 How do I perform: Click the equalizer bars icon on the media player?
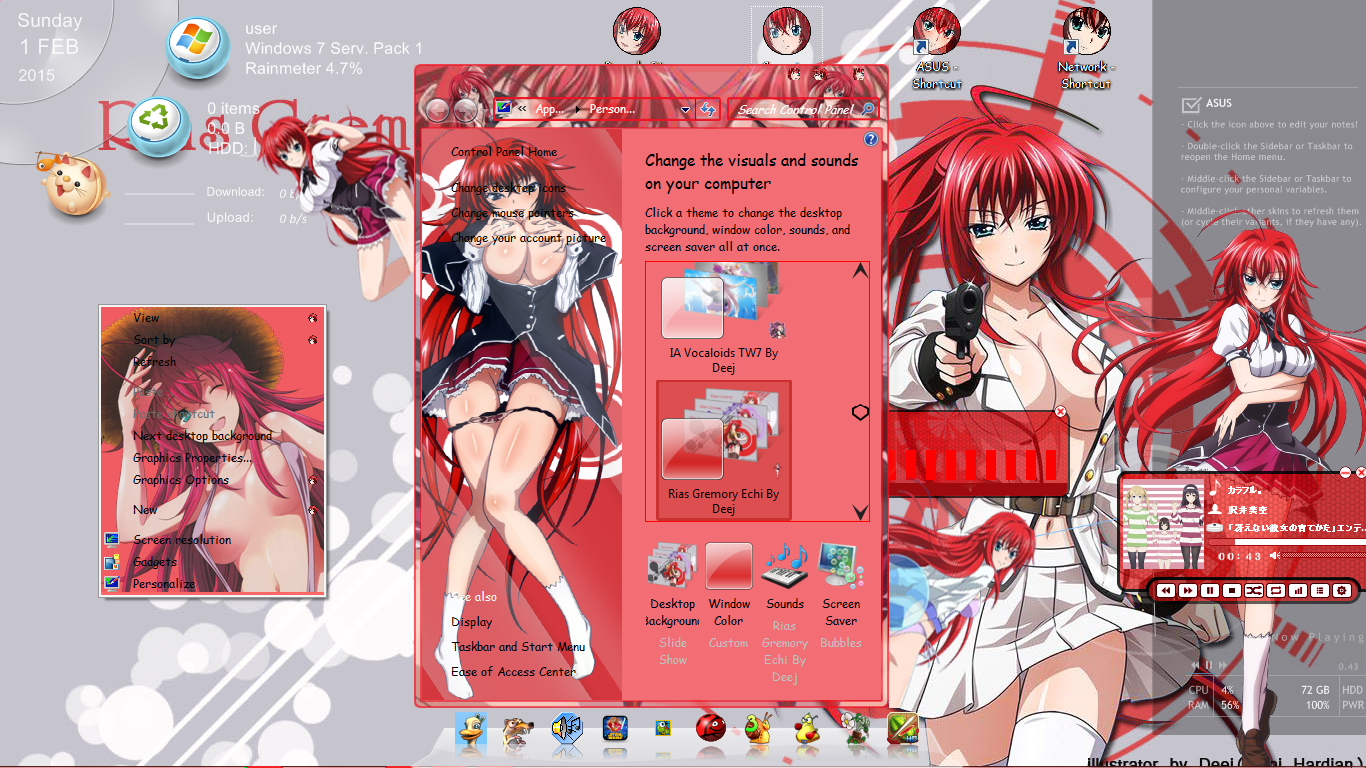tap(1299, 590)
